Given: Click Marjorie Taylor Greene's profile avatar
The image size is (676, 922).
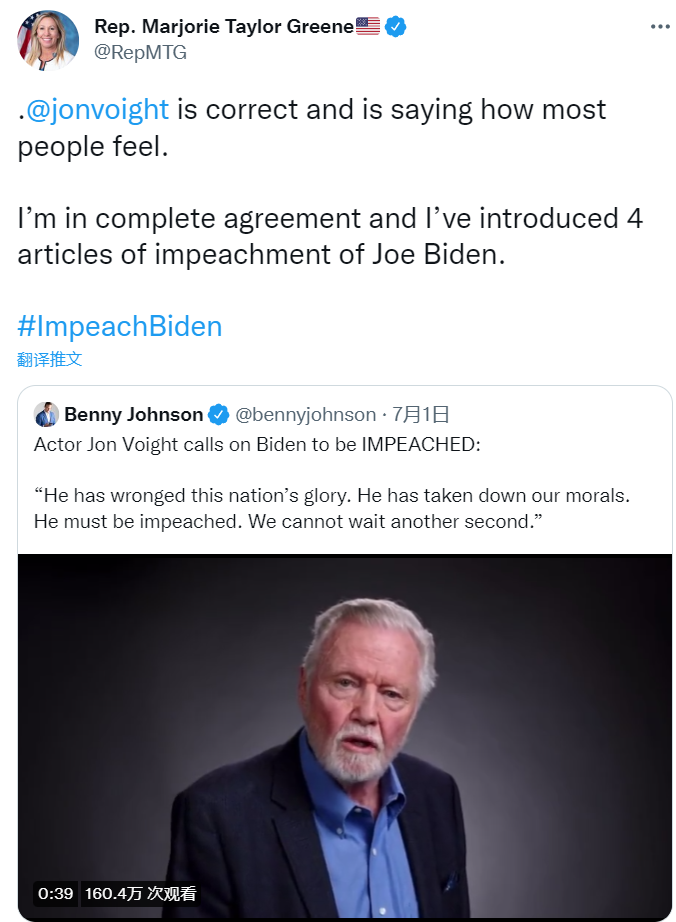Looking at the screenshot, I should point(48,40).
